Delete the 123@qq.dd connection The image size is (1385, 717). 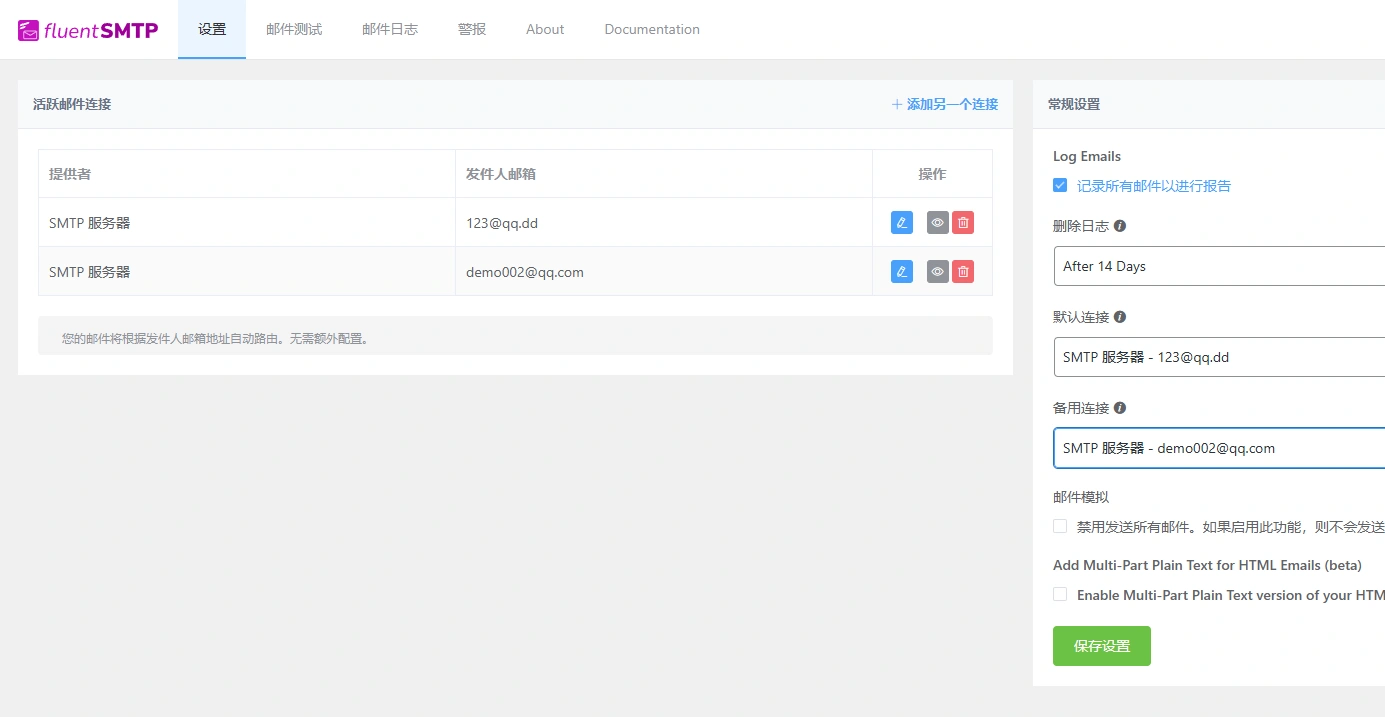pos(962,222)
